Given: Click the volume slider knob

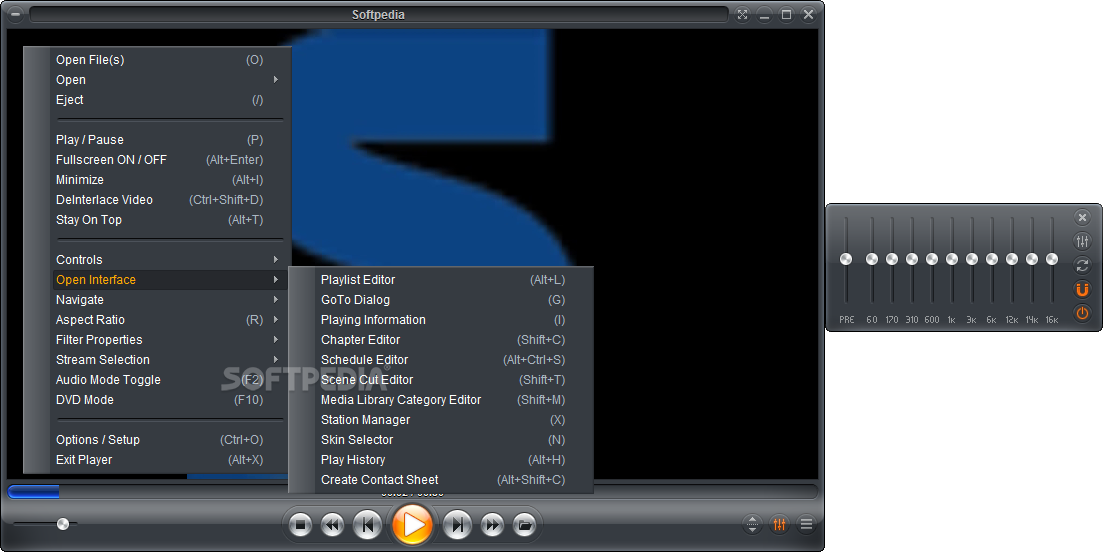Looking at the screenshot, I should (63, 524).
